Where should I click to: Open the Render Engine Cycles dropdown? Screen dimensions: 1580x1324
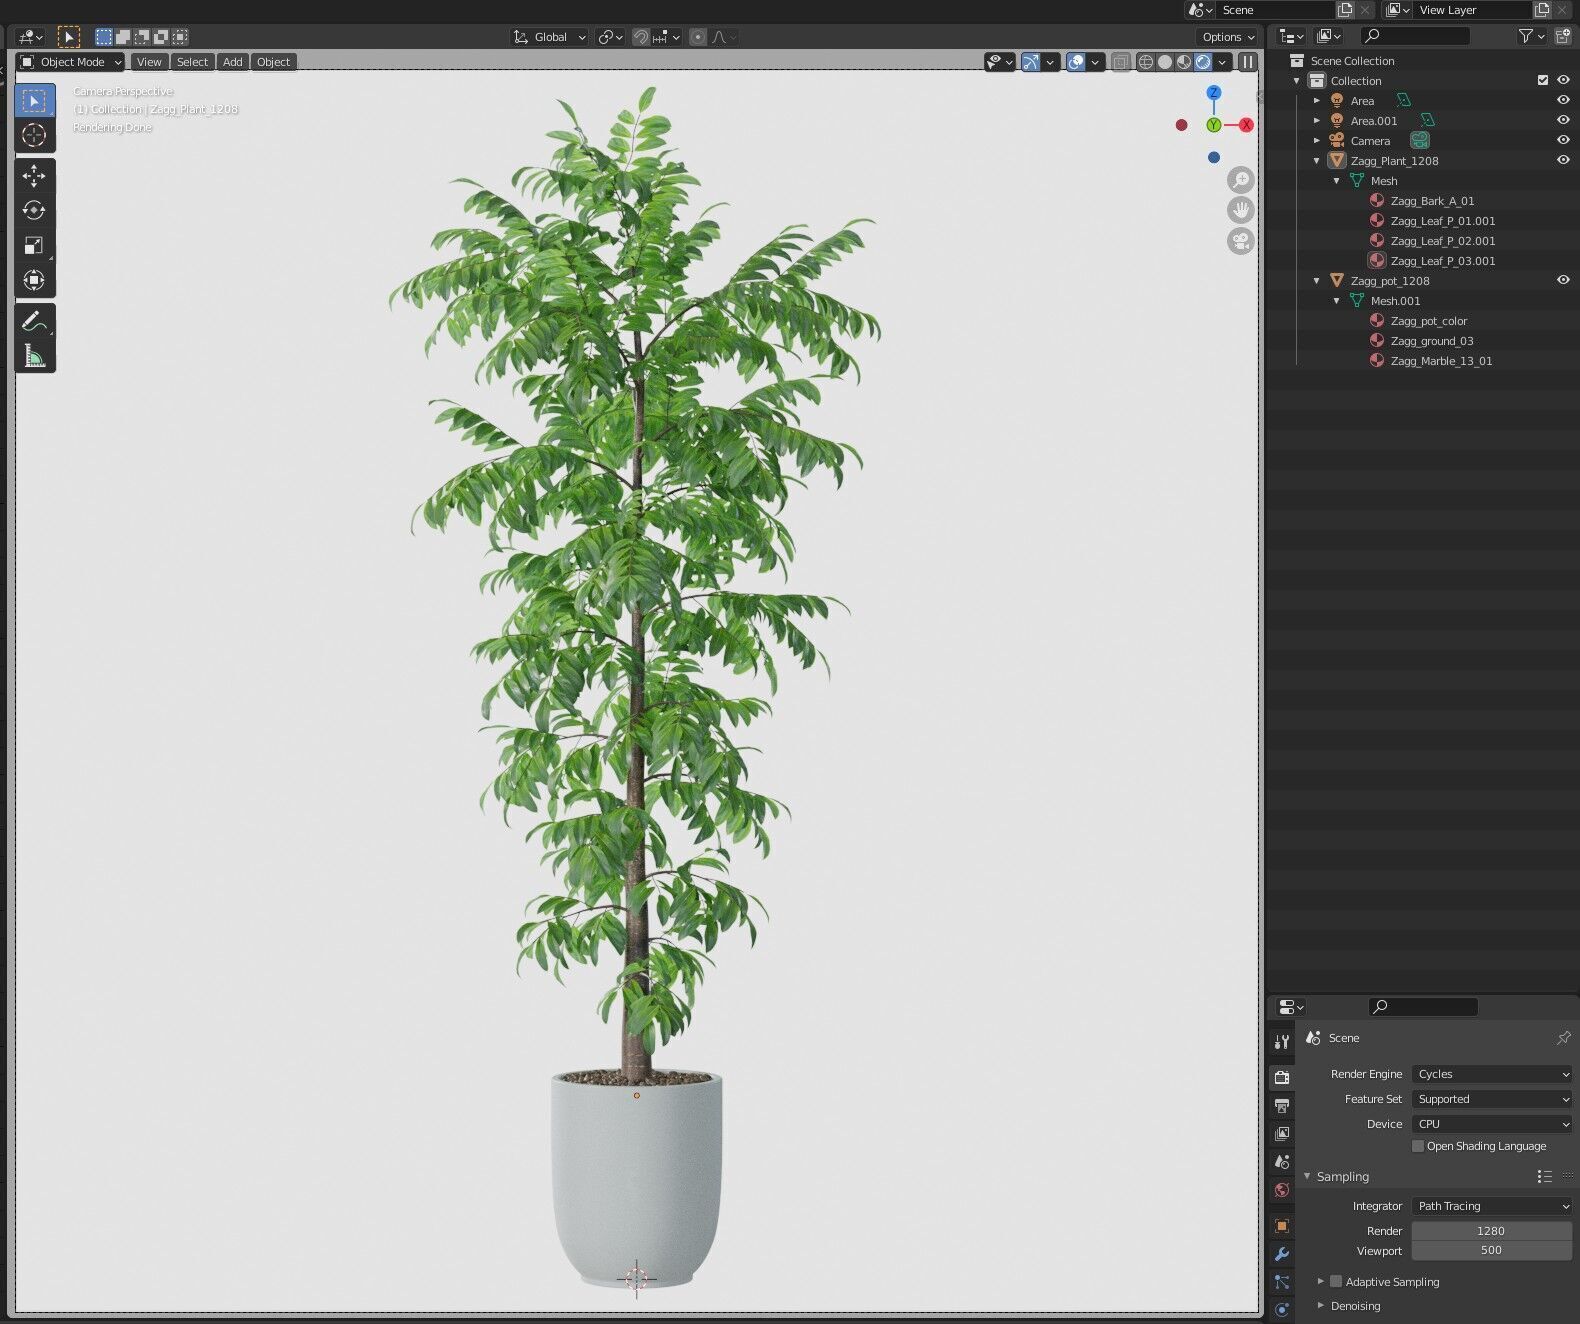click(1492, 1074)
